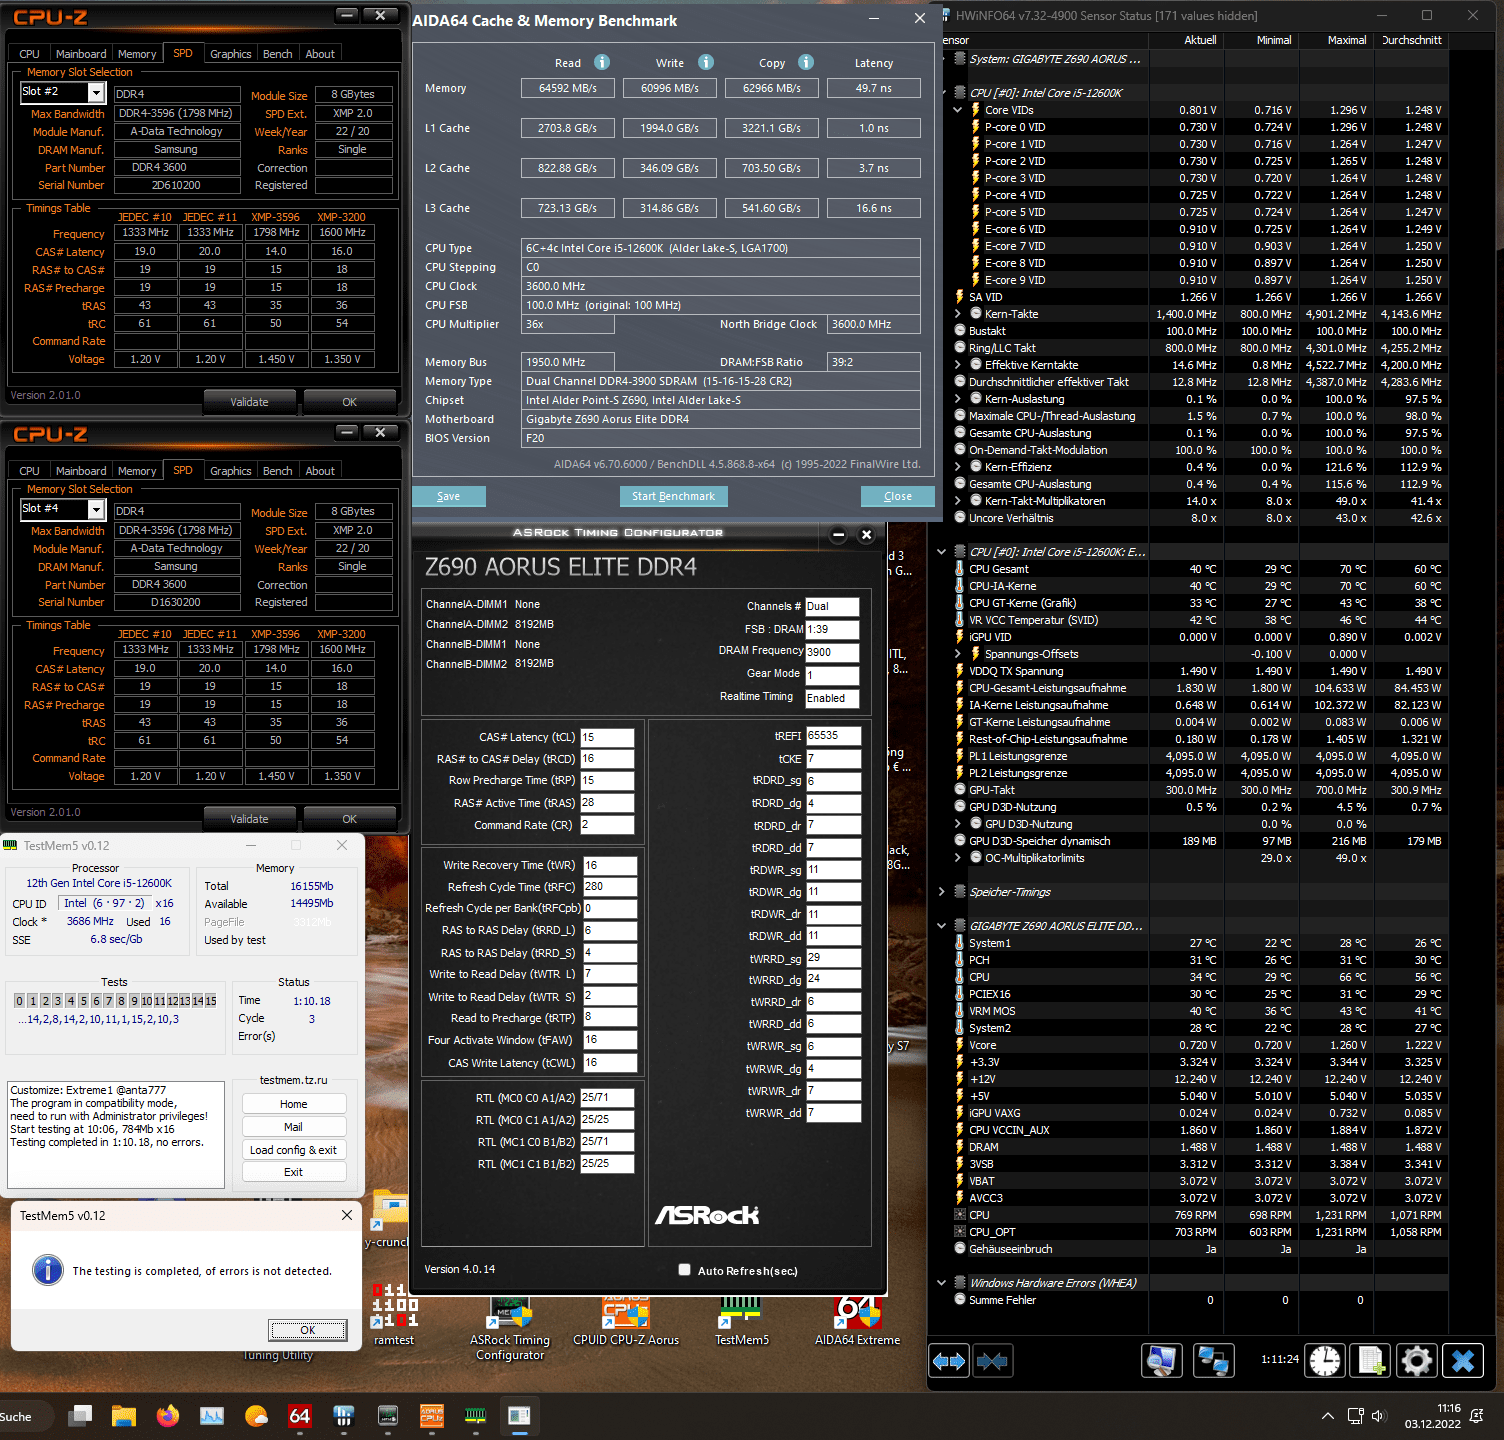Click the tREFI value field

[x=836, y=735]
